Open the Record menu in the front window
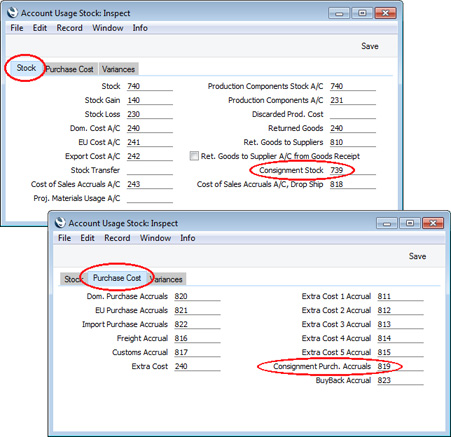 [x=117, y=238]
